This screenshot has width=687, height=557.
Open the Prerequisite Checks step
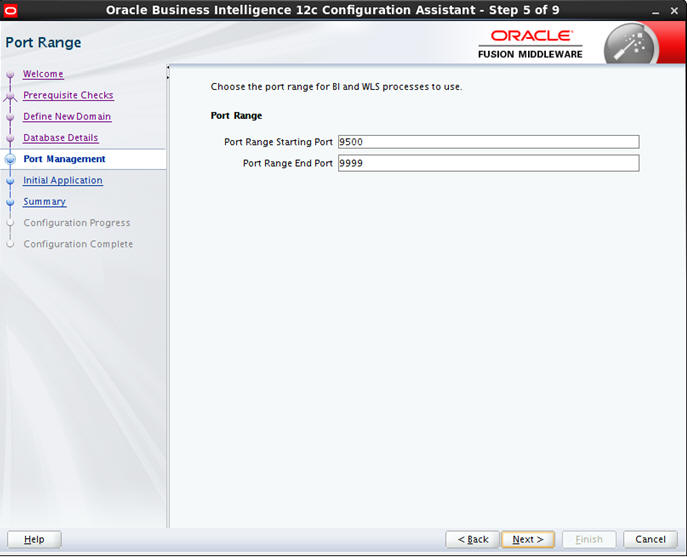tap(68, 95)
